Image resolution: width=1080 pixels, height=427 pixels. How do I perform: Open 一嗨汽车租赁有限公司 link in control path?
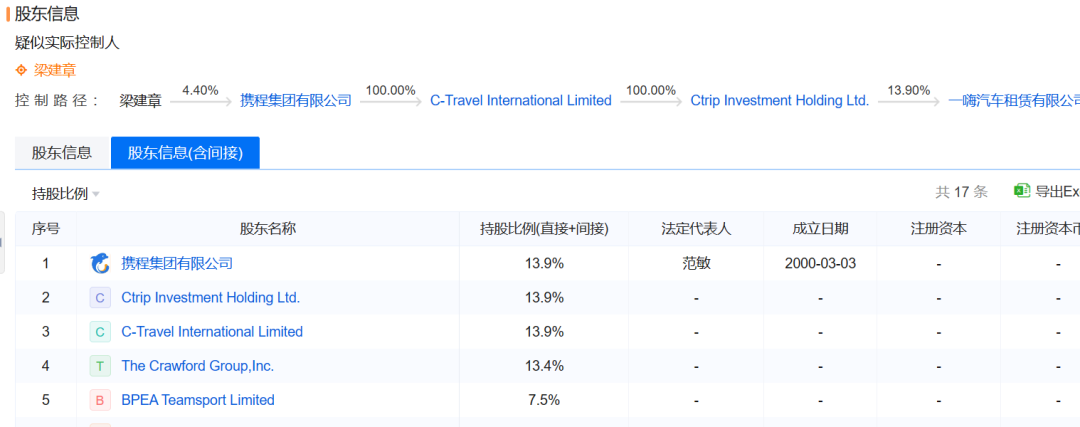[1013, 101]
